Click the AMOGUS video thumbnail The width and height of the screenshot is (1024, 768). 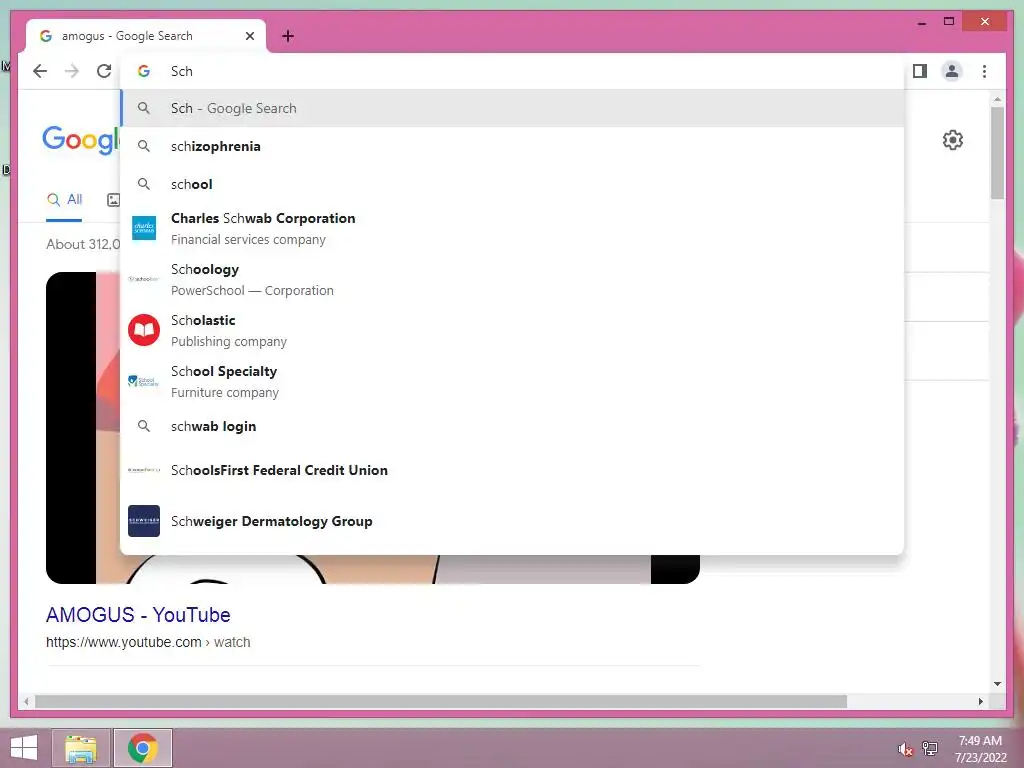coord(372,569)
